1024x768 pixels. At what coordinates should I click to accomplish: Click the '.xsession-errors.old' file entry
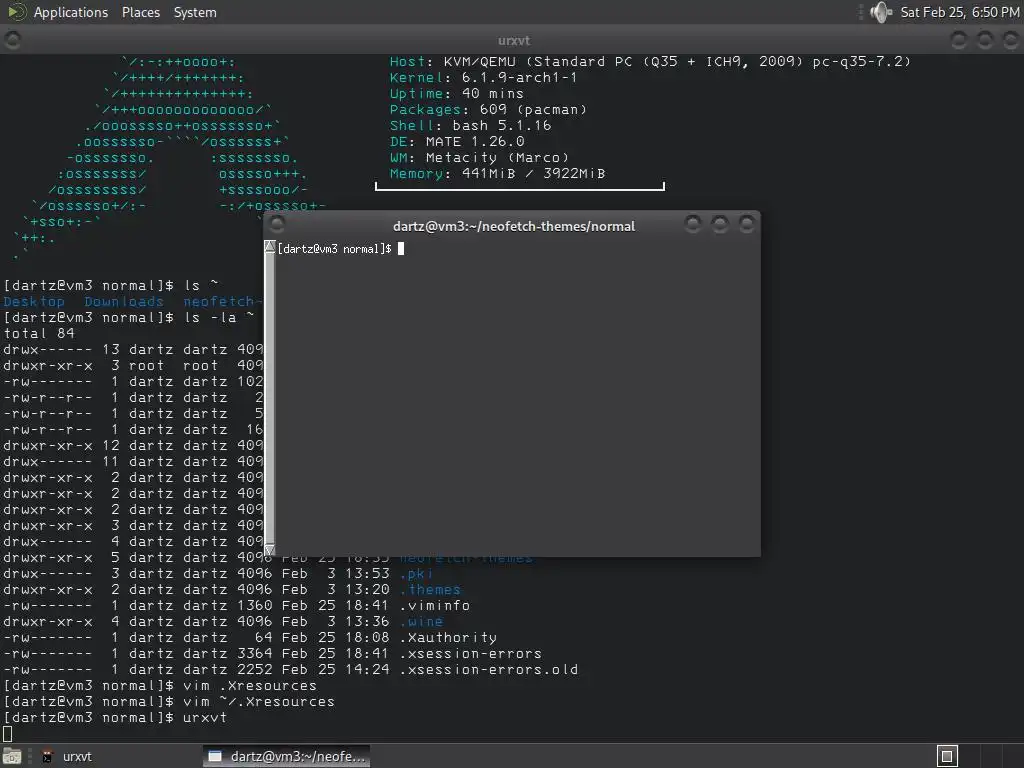(x=488, y=669)
